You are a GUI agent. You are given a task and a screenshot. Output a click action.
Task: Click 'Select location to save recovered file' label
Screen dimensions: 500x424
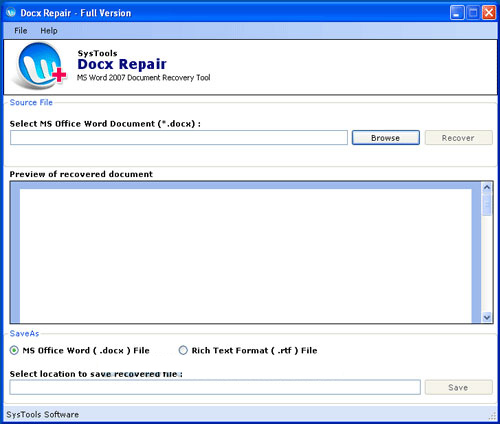(96, 374)
